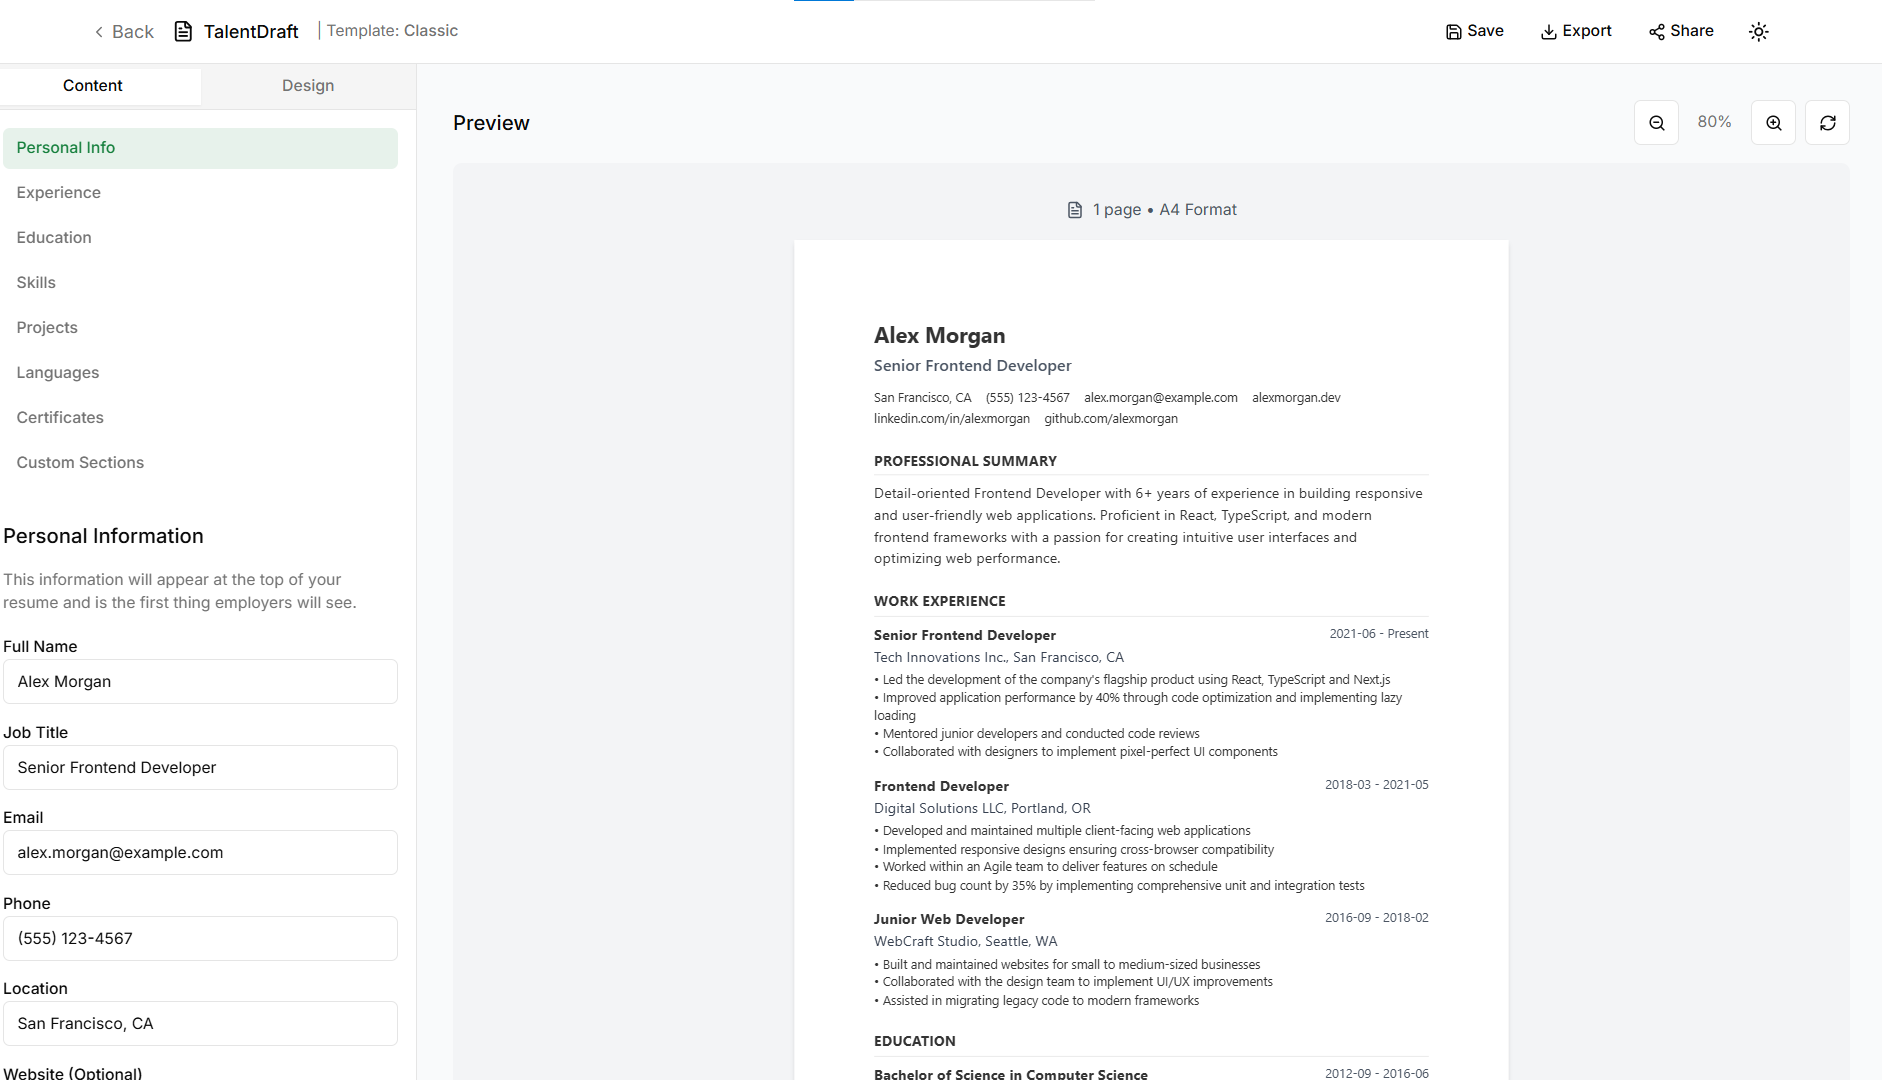Click the TalentDraft document logo icon
1882x1080 pixels.
[183, 32]
